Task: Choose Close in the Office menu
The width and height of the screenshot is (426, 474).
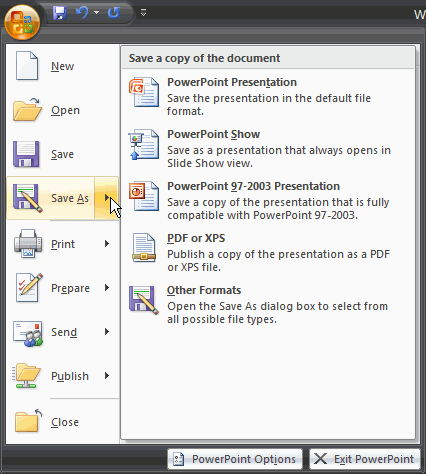Action: 63,422
